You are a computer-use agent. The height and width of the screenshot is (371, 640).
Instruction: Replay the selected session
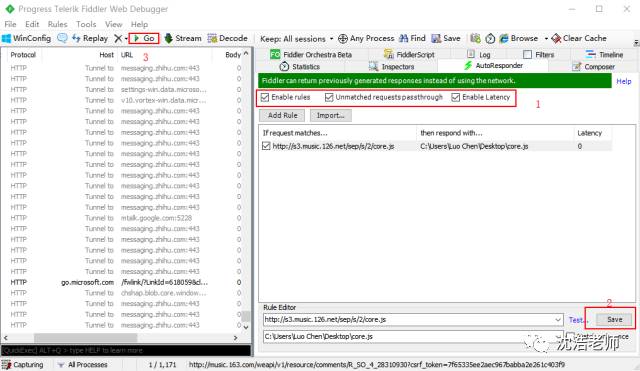(90, 38)
